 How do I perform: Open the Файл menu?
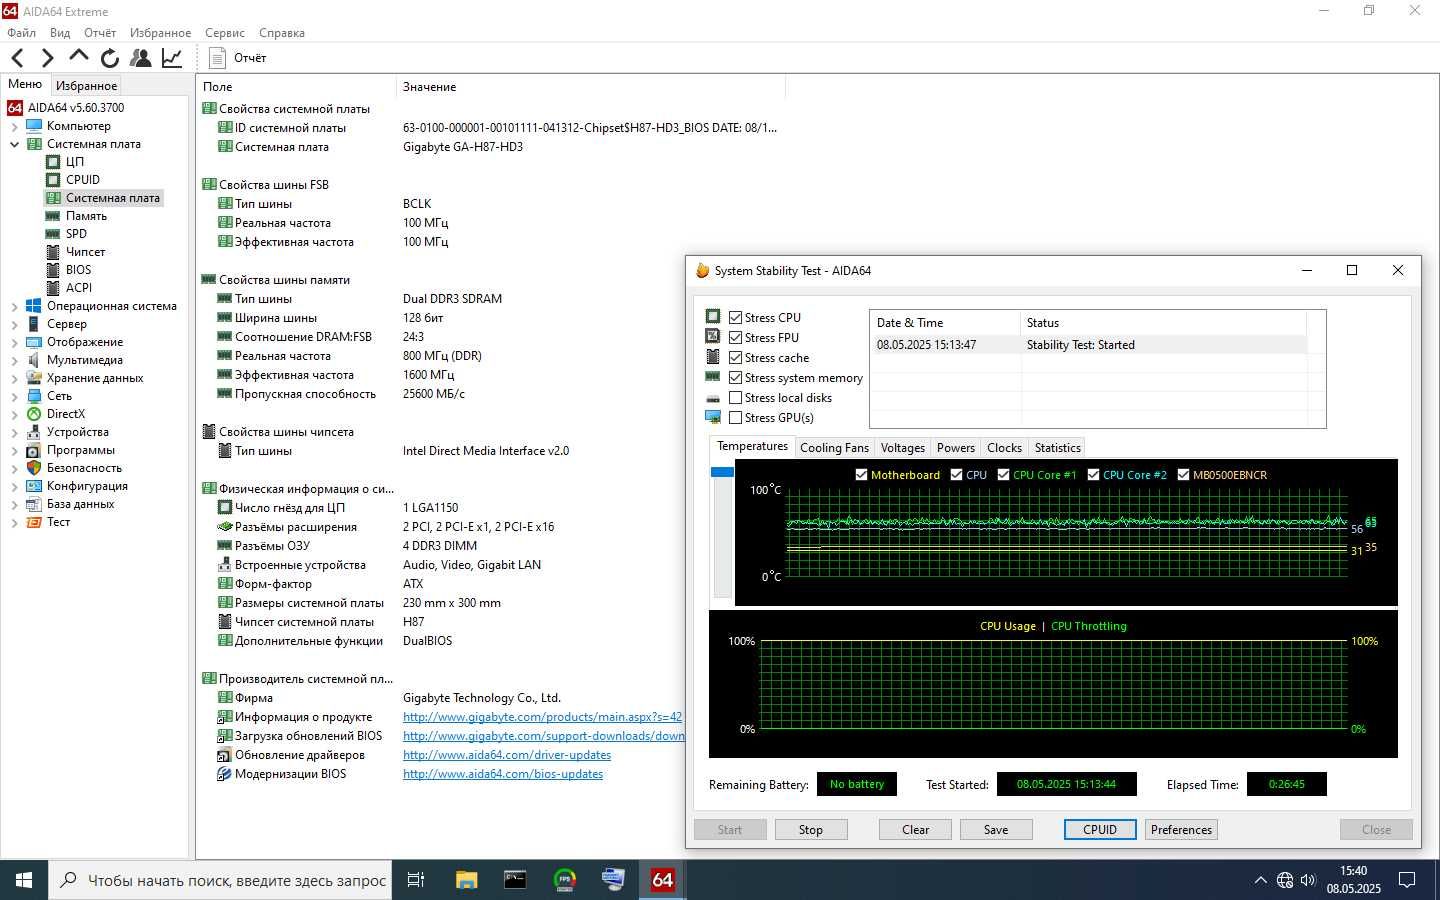(x=21, y=33)
